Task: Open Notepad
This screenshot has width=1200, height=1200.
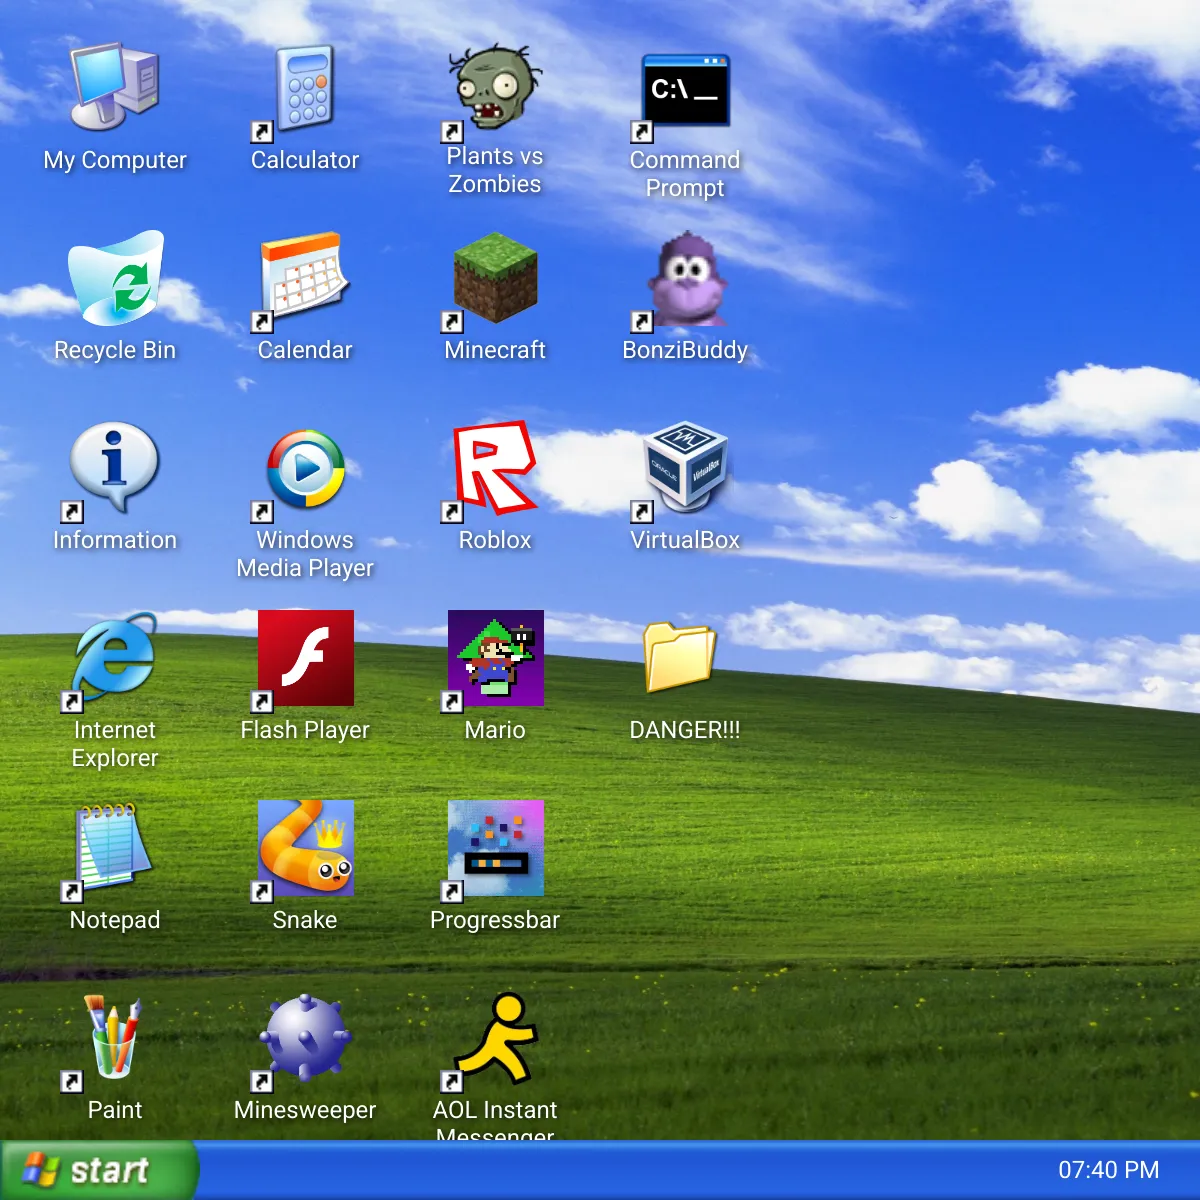Action: pos(113,848)
